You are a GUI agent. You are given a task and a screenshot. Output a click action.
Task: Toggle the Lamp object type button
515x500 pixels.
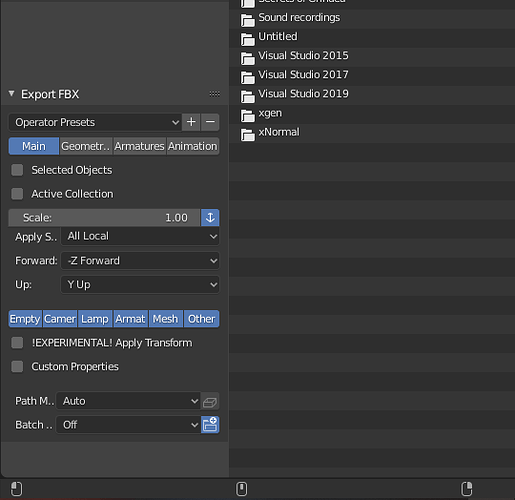pyautogui.click(x=95, y=319)
